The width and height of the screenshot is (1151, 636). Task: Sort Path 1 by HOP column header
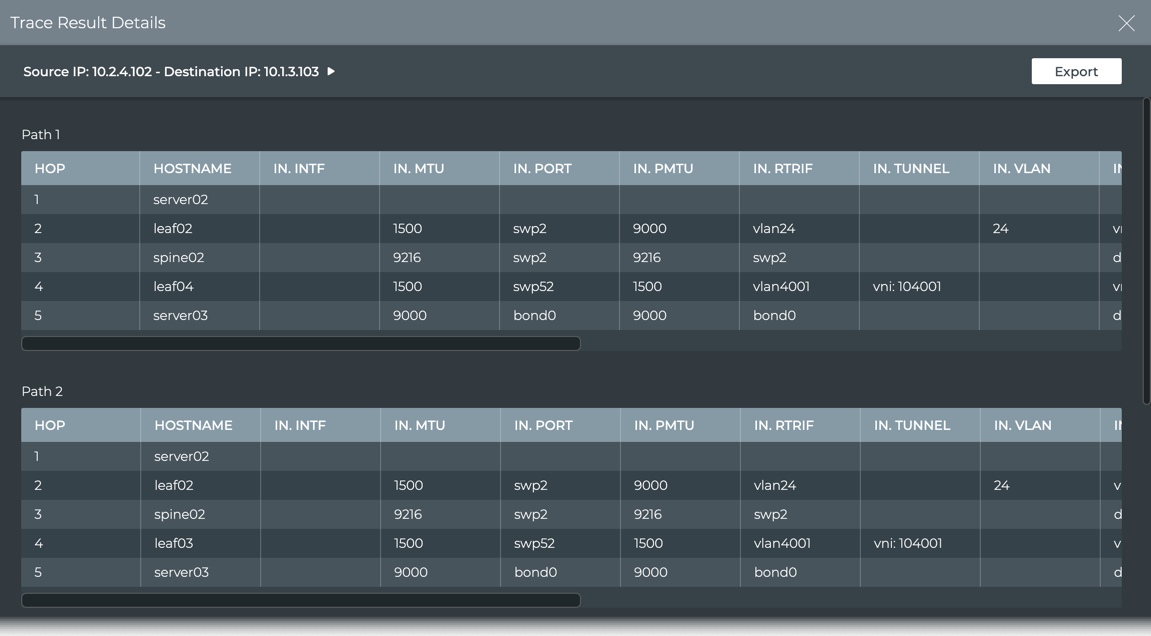[x=50, y=168]
